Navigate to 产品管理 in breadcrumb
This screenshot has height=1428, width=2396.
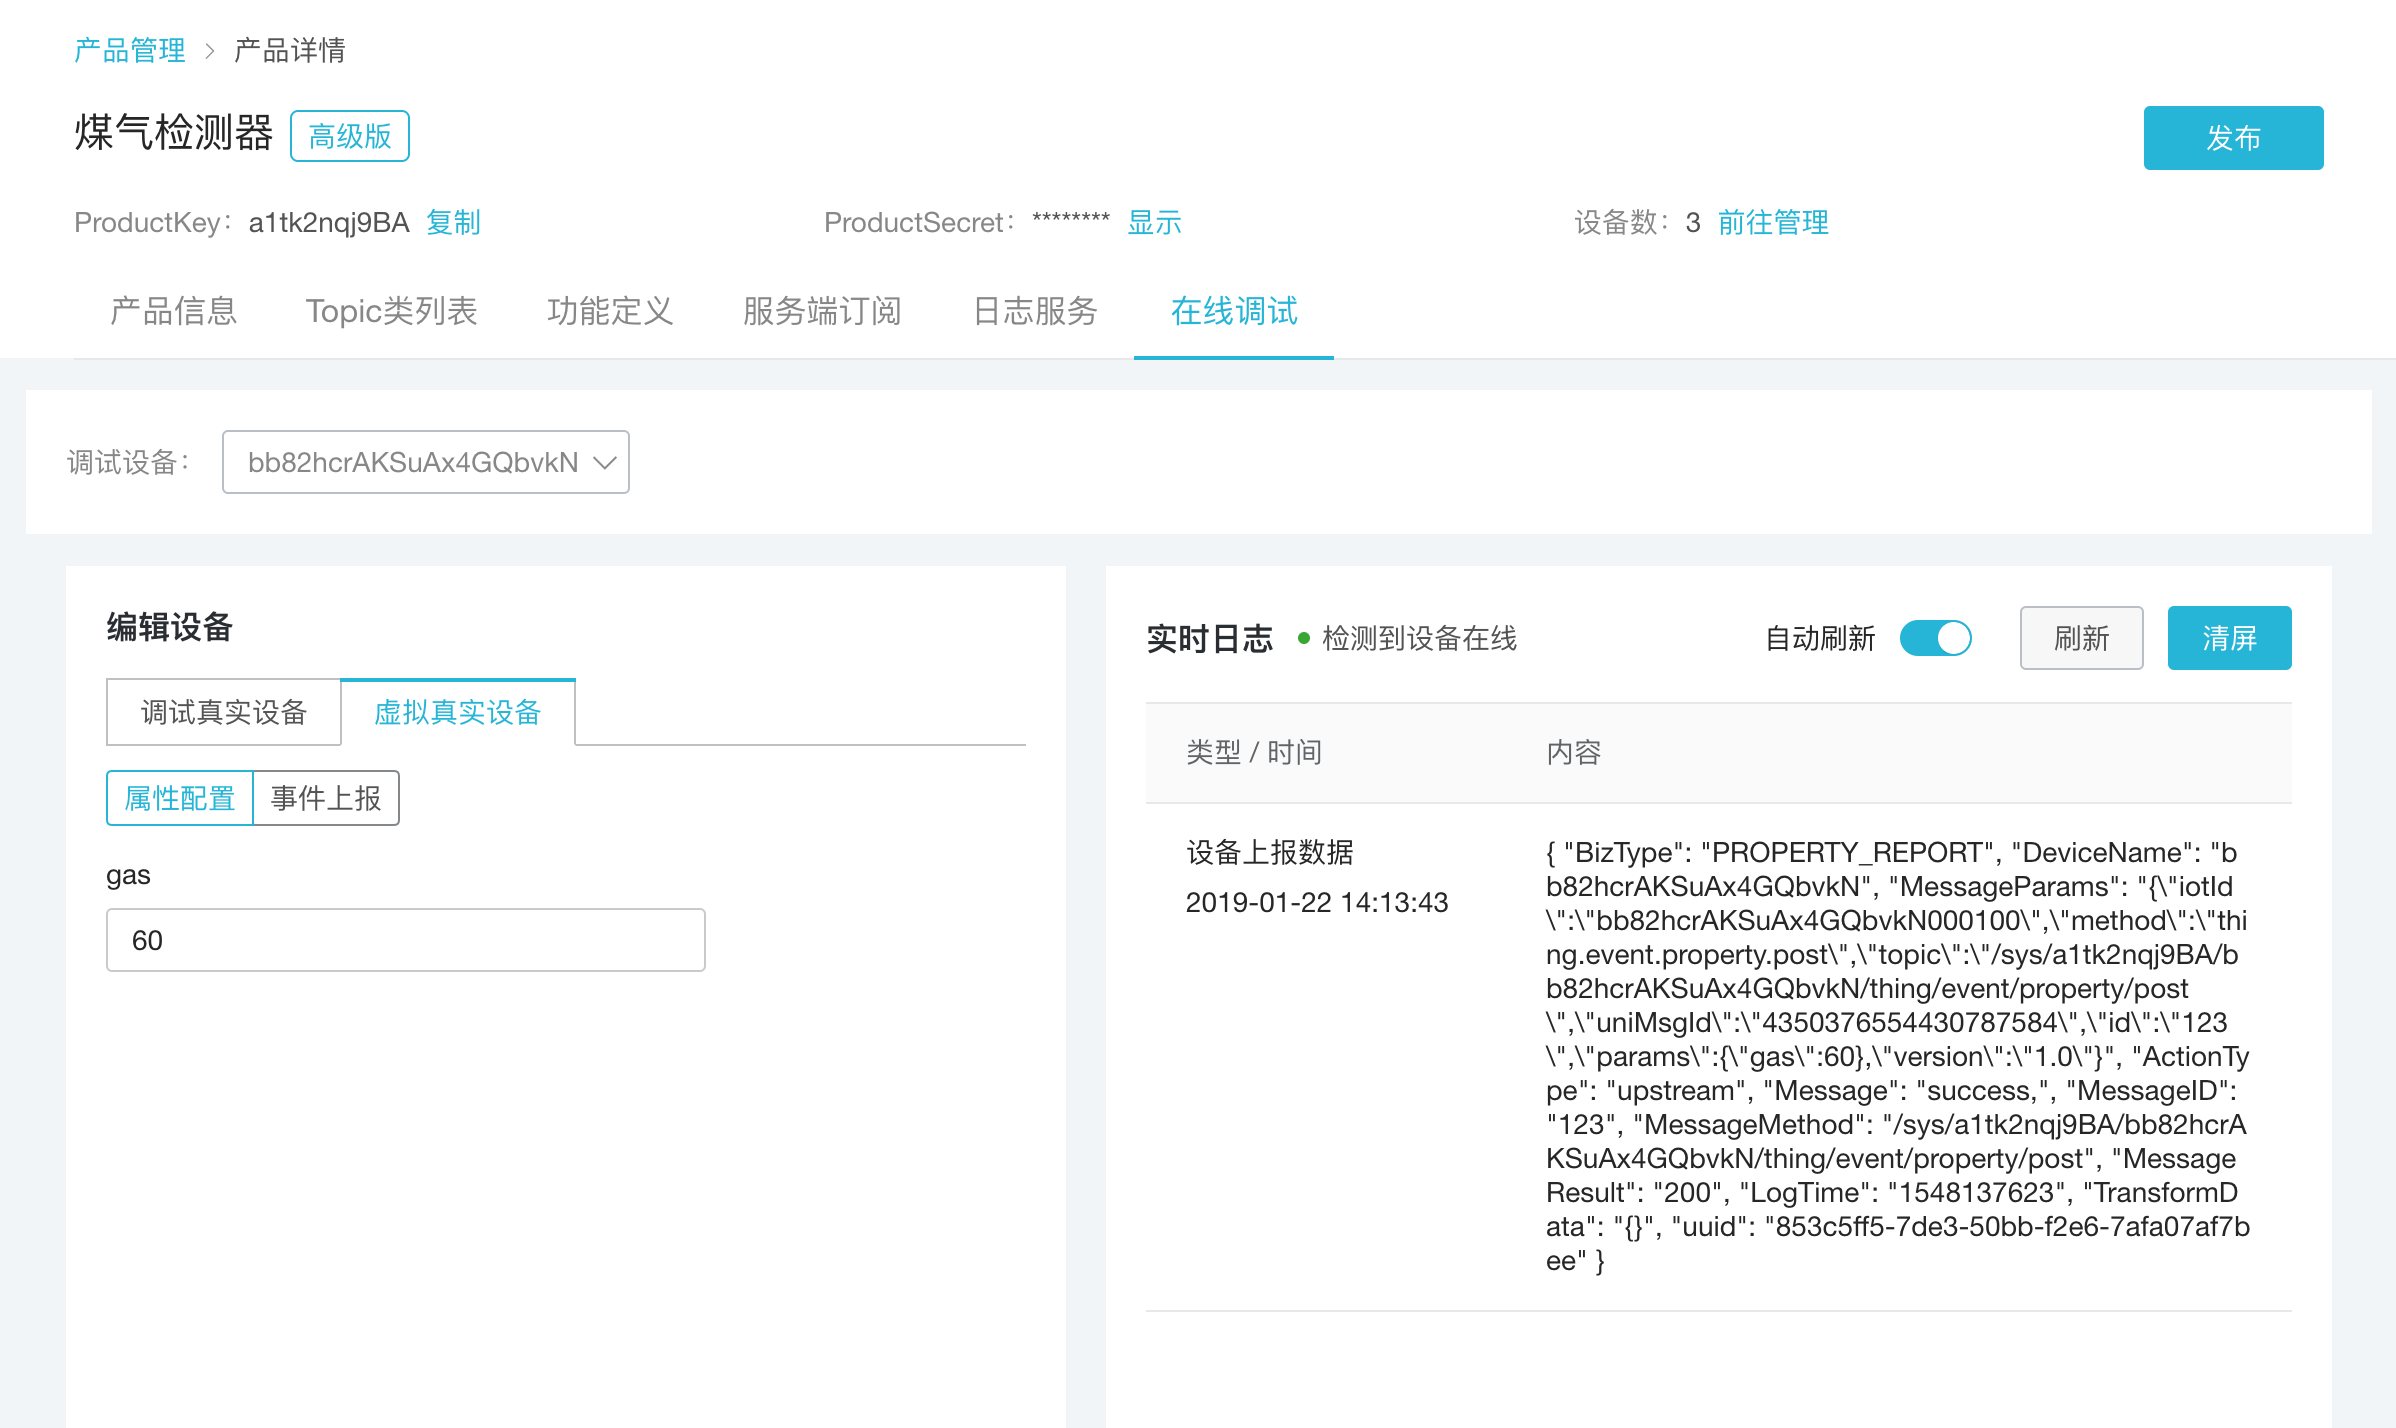[130, 50]
